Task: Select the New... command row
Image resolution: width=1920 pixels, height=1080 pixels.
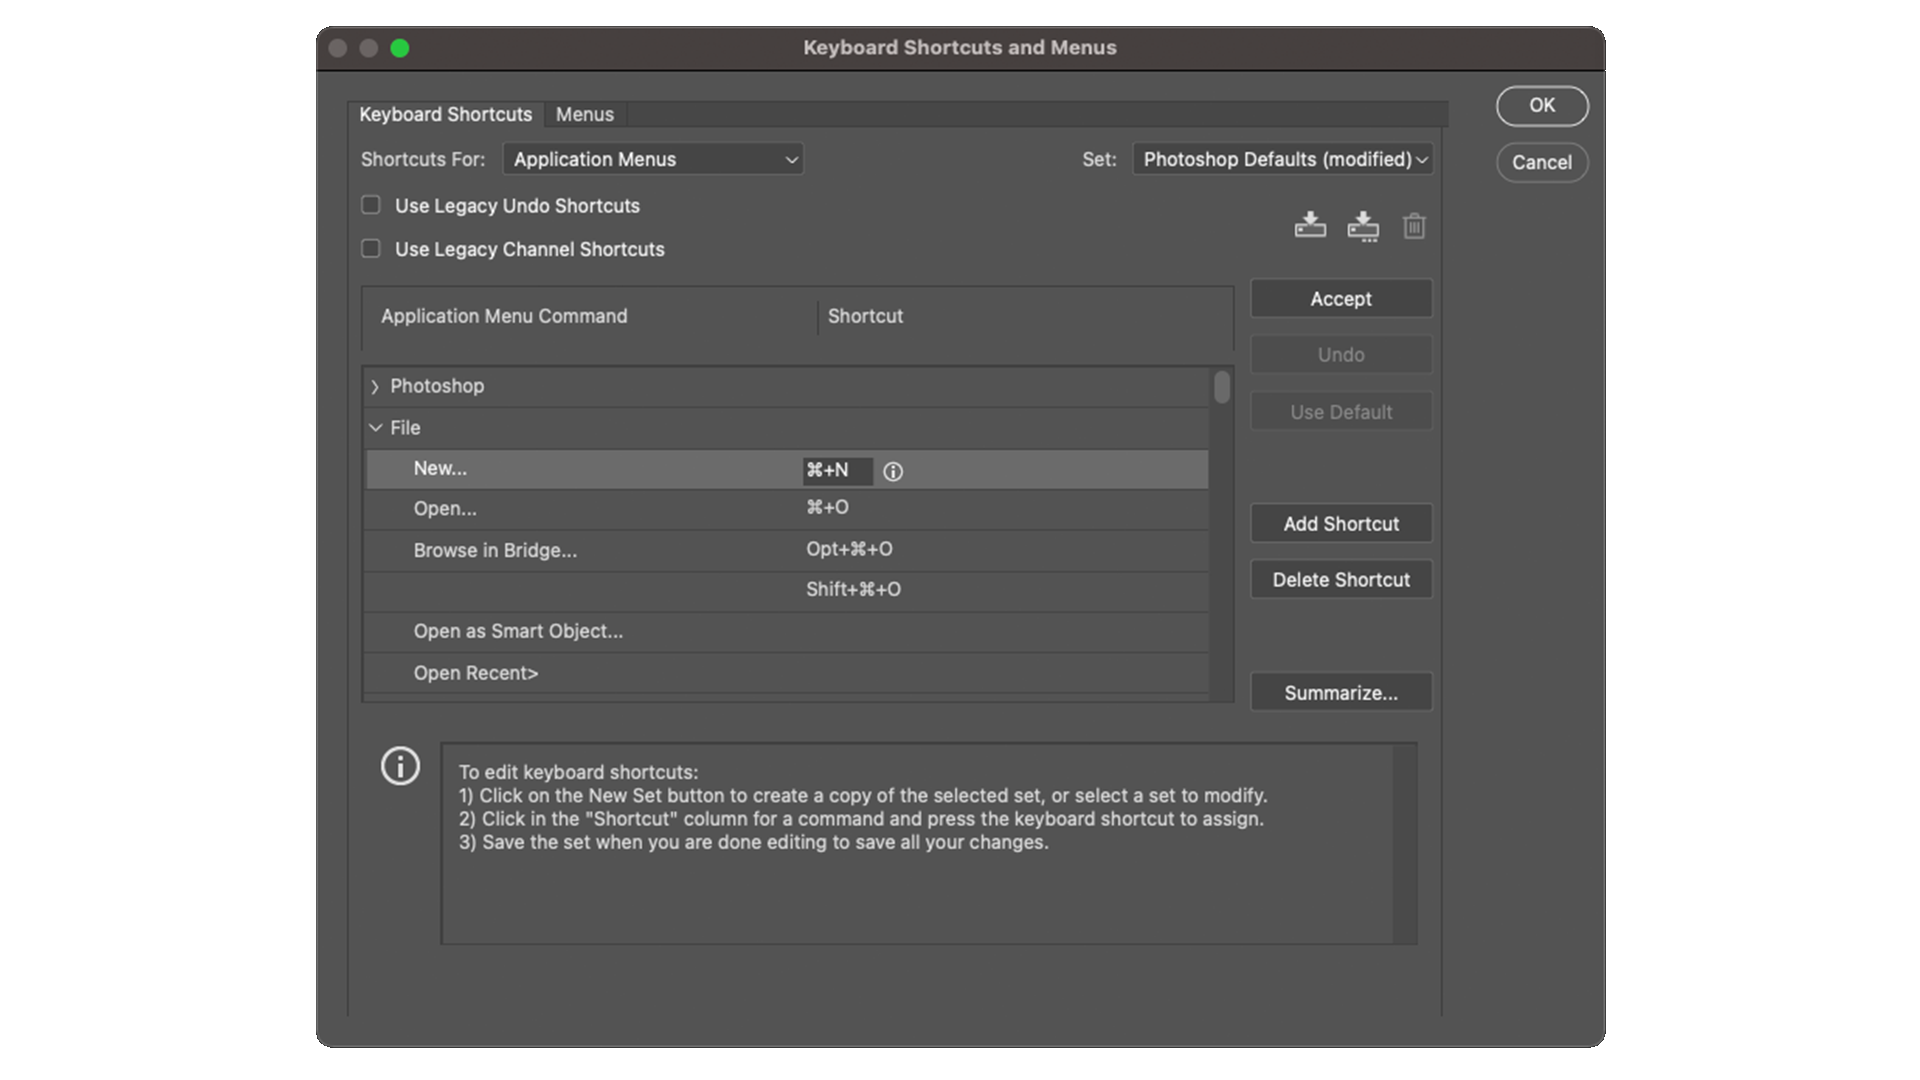Action: click(x=787, y=469)
